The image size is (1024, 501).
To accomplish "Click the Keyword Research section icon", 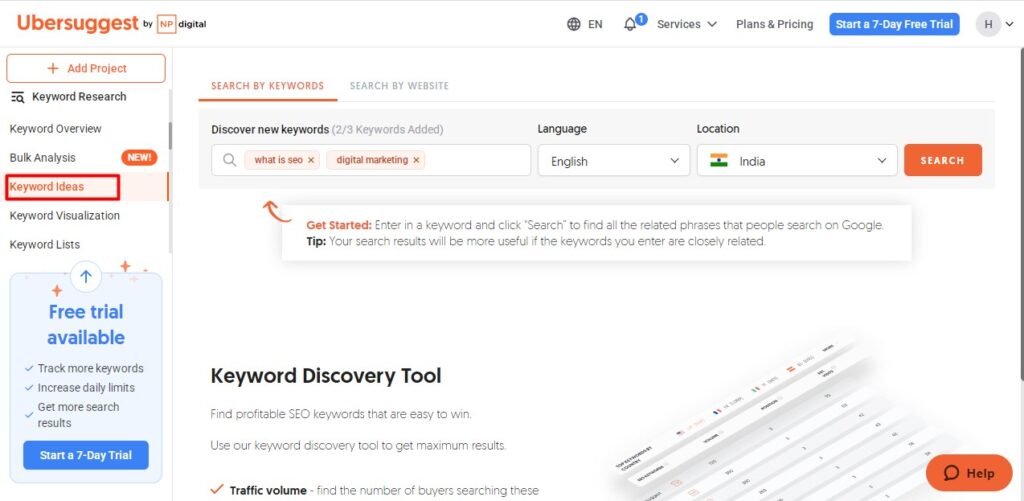I will pos(18,97).
